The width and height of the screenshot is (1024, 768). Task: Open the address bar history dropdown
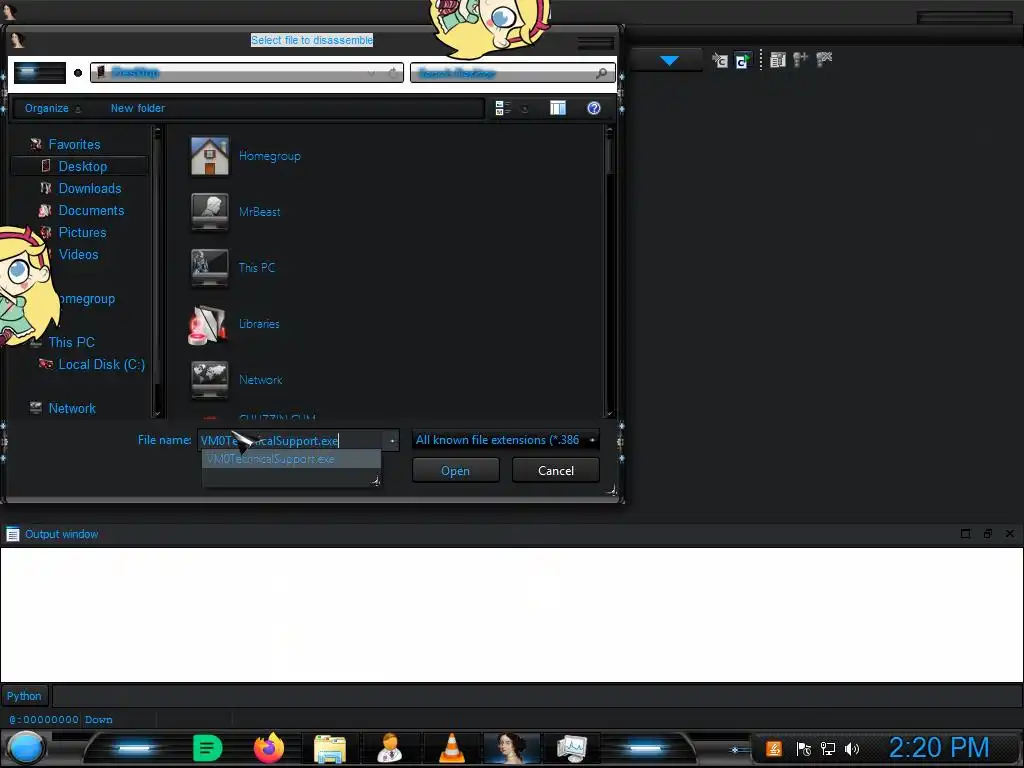tap(372, 73)
